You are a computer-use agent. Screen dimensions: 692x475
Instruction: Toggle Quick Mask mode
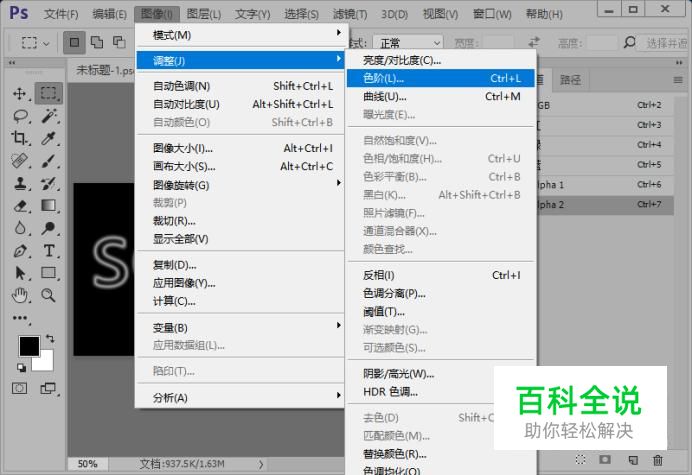point(19,388)
